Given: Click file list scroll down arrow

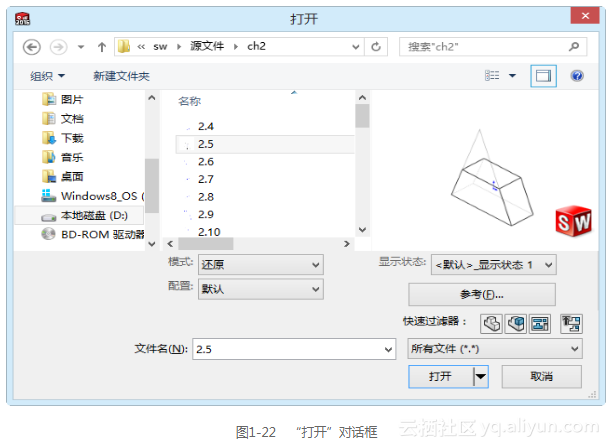Looking at the screenshot, I should pos(362,229).
